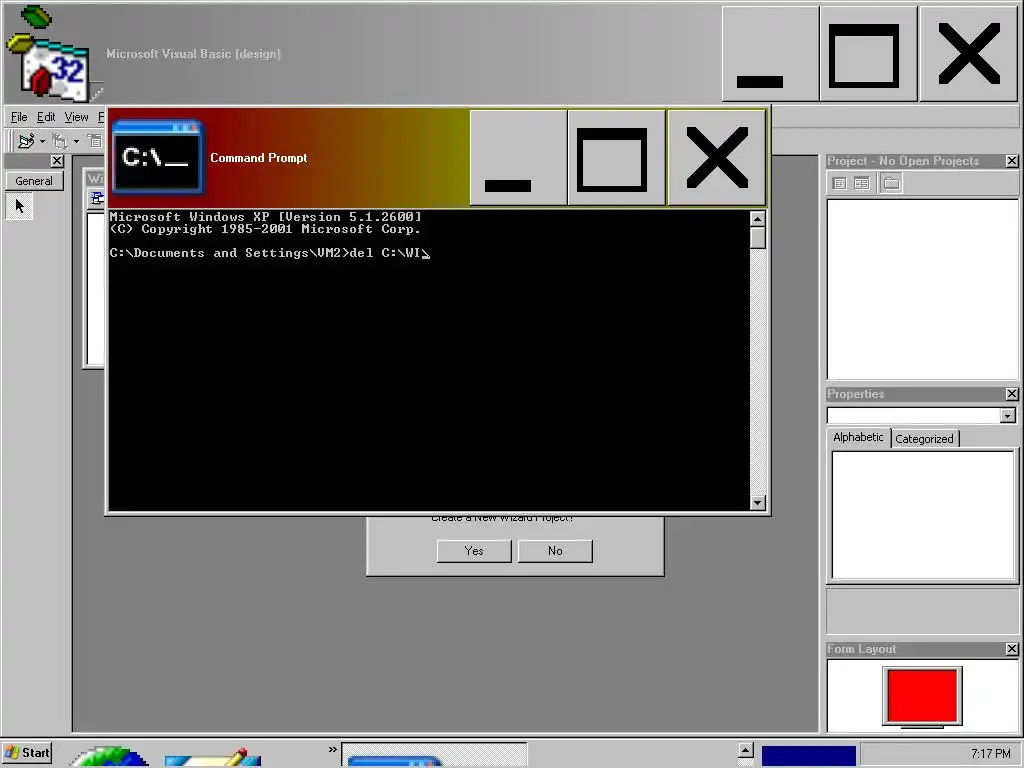
Task: Click the red form in Form Layout monitor
Action: 922,695
